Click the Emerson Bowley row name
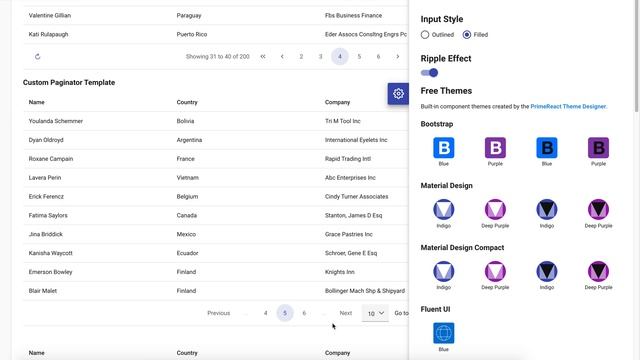 pyautogui.click(x=51, y=272)
